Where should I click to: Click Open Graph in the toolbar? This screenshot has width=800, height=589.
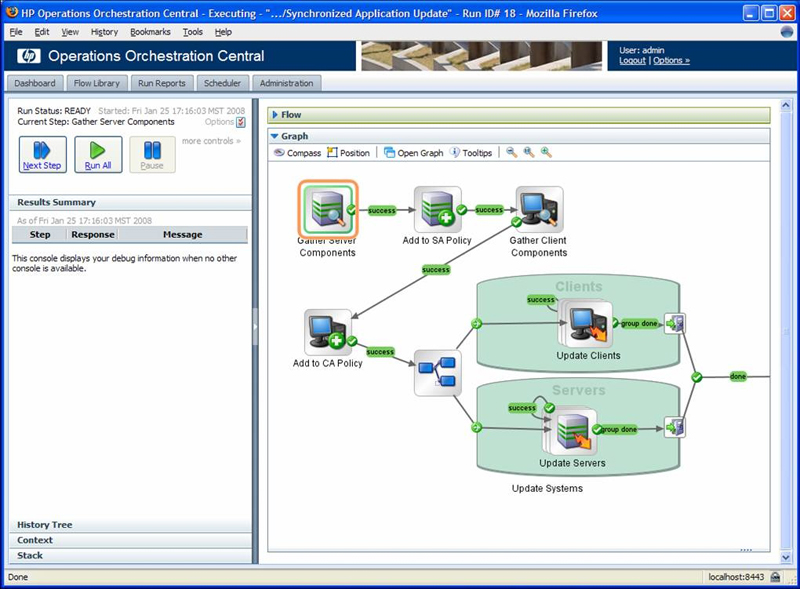pos(414,153)
